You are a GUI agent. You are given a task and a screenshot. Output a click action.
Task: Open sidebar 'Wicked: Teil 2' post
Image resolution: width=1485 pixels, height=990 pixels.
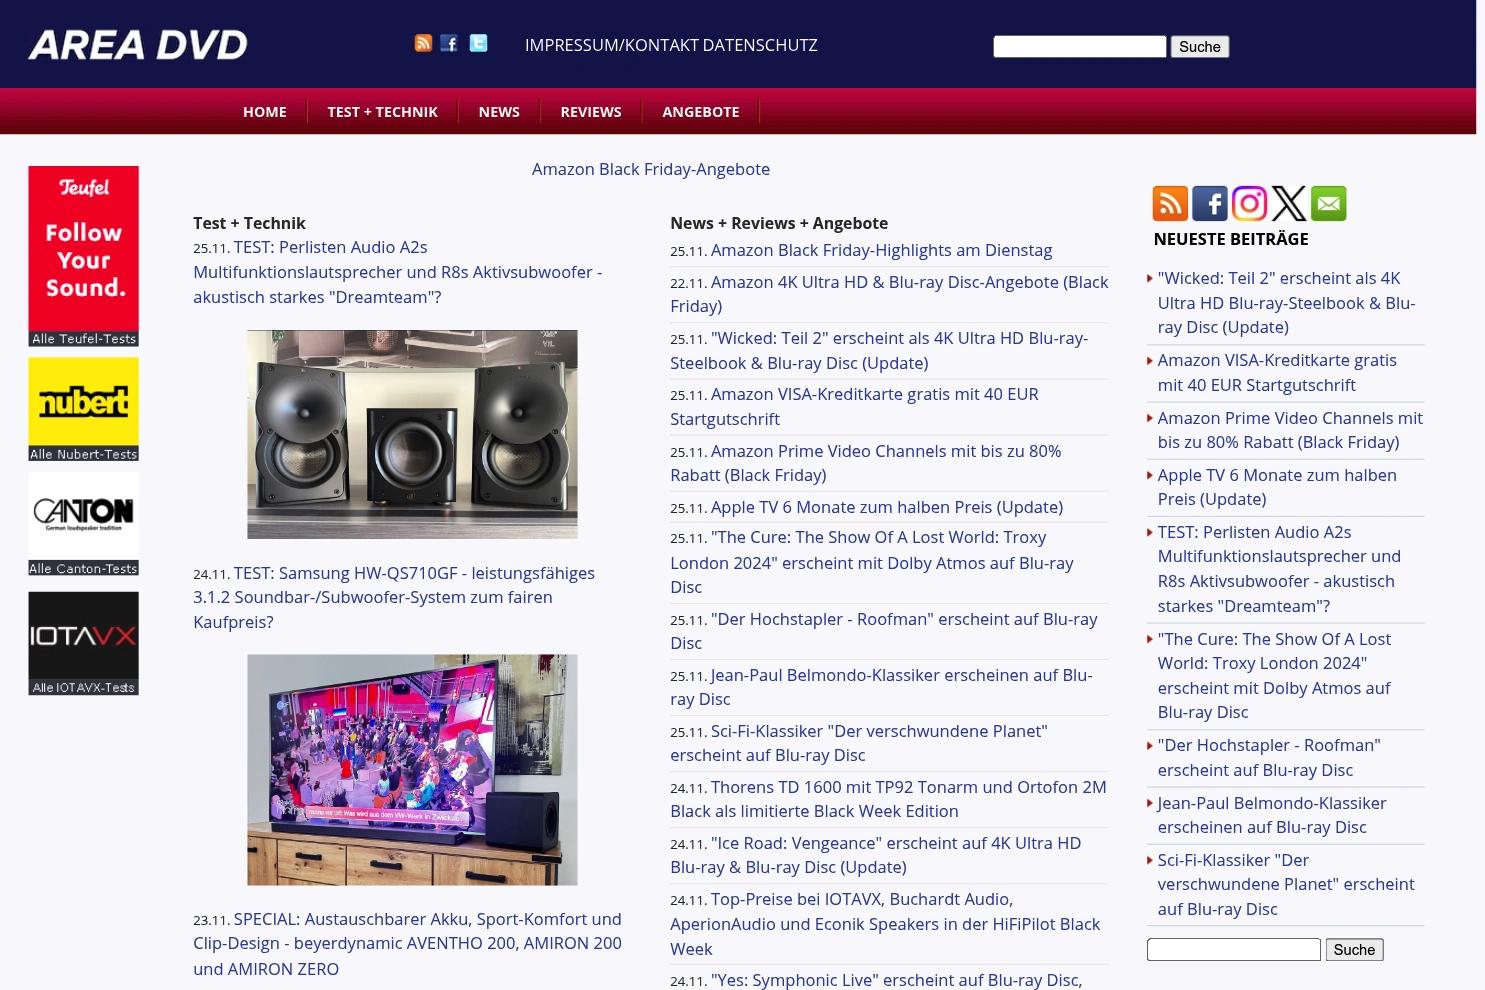coord(1286,302)
